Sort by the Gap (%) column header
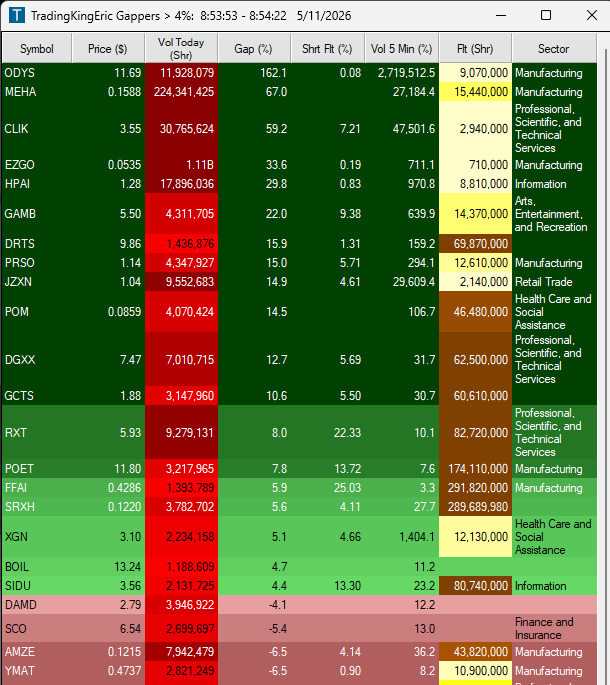Image resolution: width=610 pixels, height=685 pixels. pyautogui.click(x=254, y=48)
